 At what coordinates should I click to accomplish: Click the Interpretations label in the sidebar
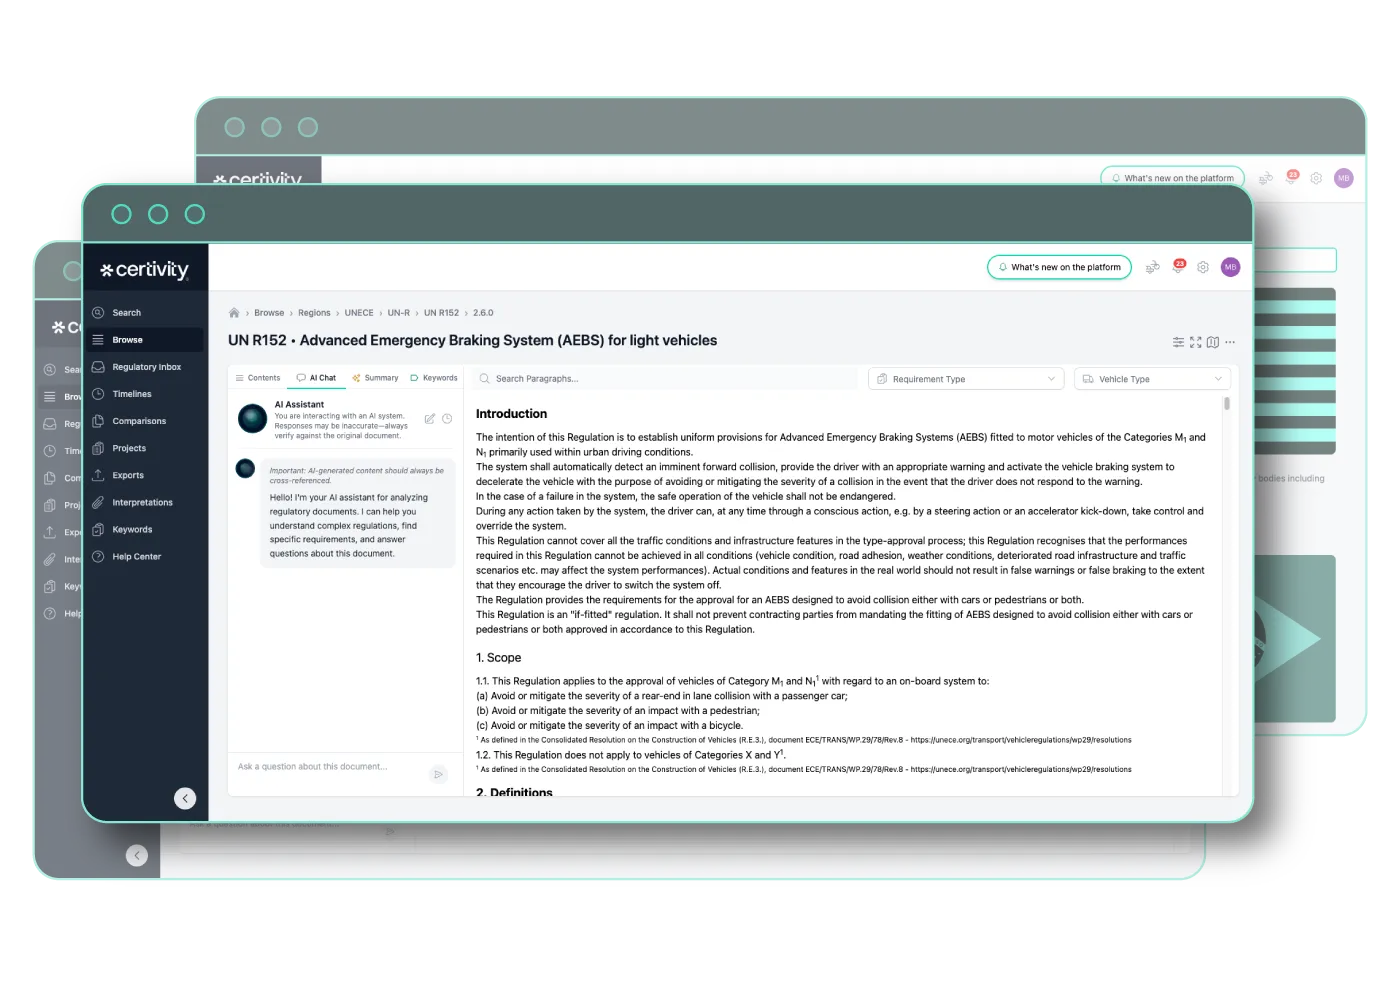tap(142, 502)
